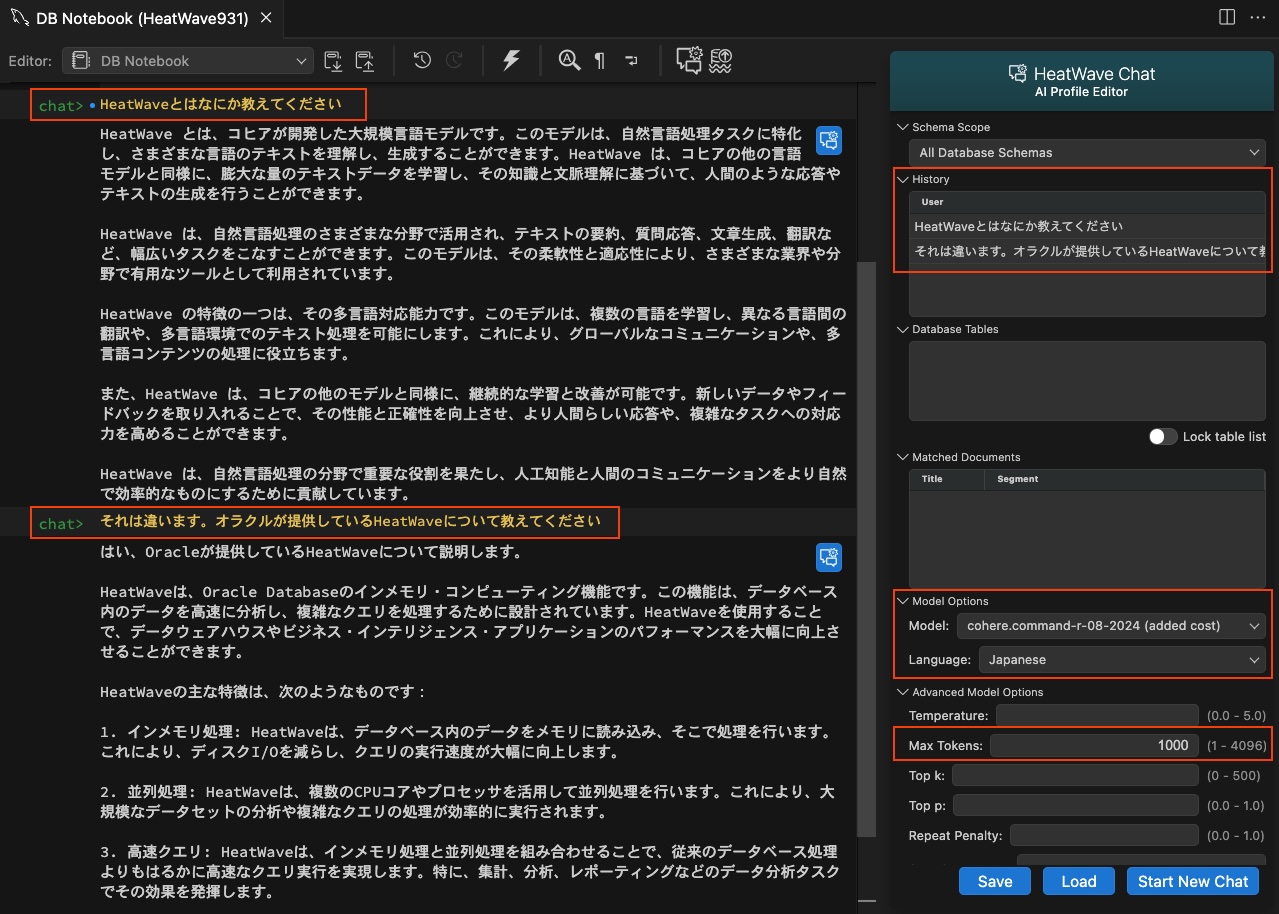The image size is (1279, 914).
Task: Open find with the magnifier search icon
Action: [x=568, y=60]
